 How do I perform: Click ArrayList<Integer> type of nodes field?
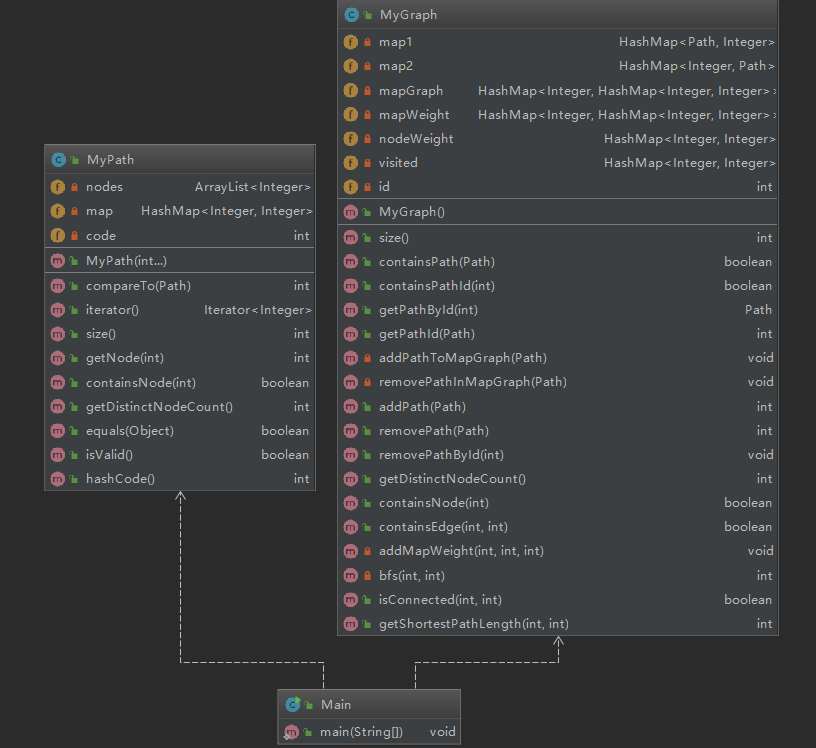point(253,187)
